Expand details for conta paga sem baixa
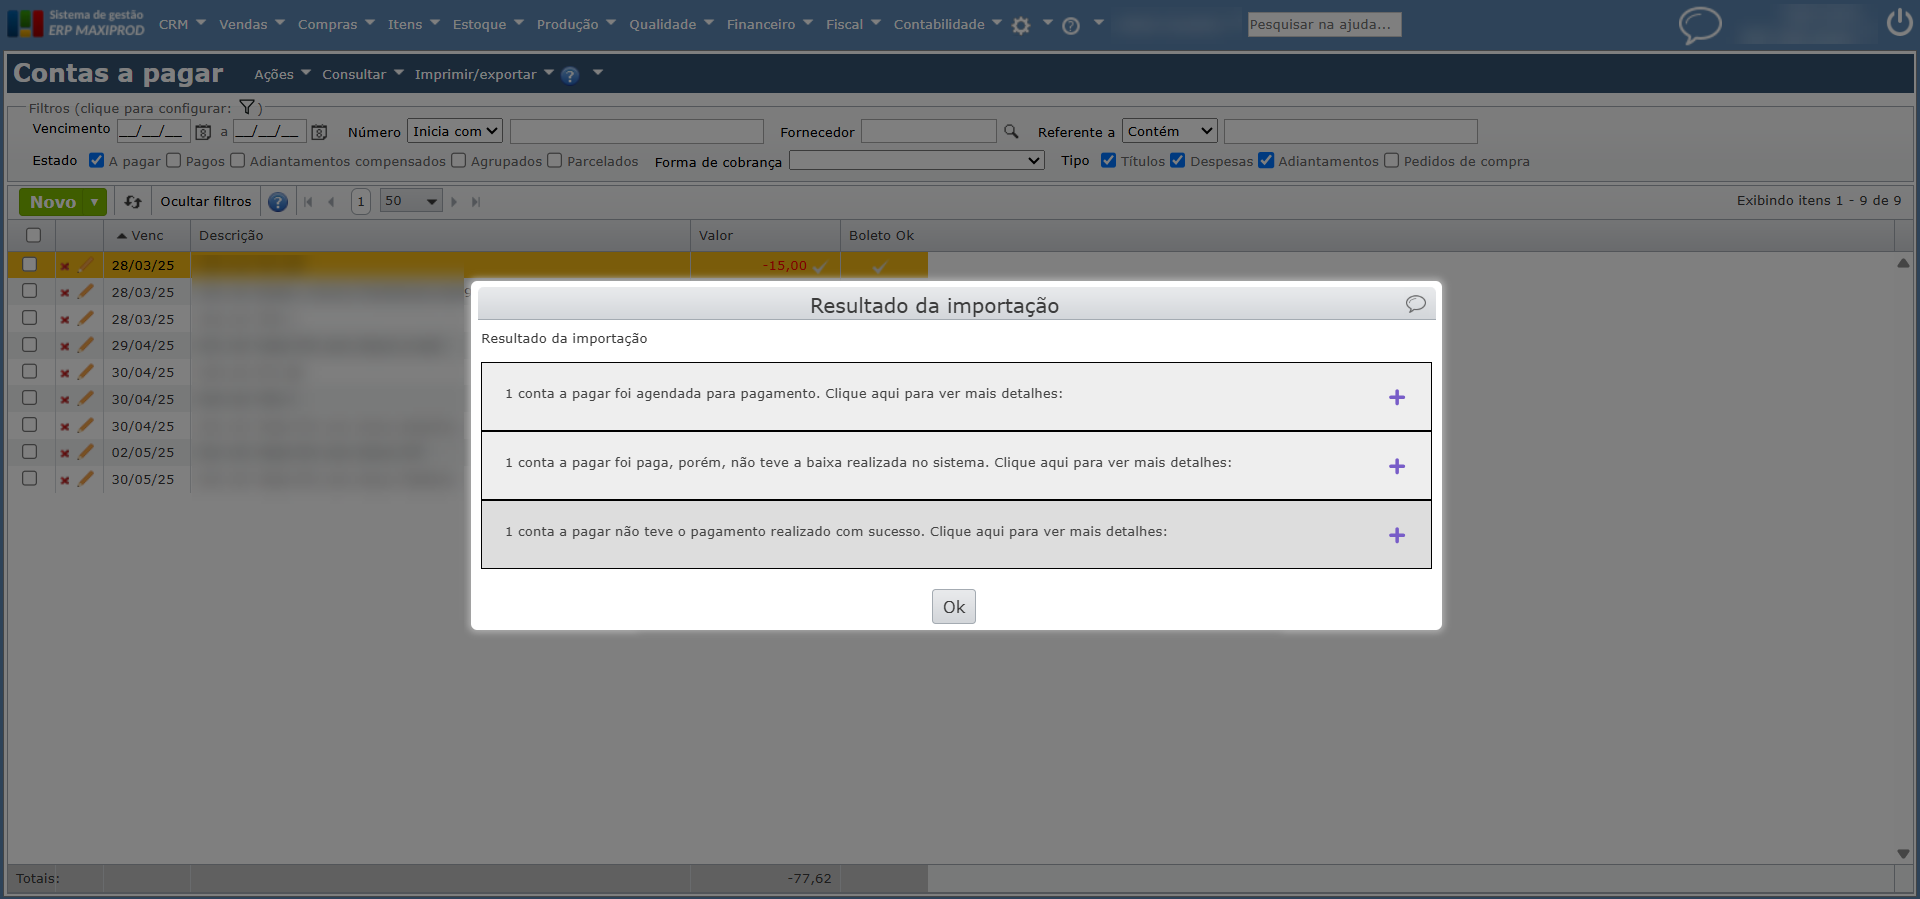This screenshot has height=899, width=1920. pos(1397,466)
